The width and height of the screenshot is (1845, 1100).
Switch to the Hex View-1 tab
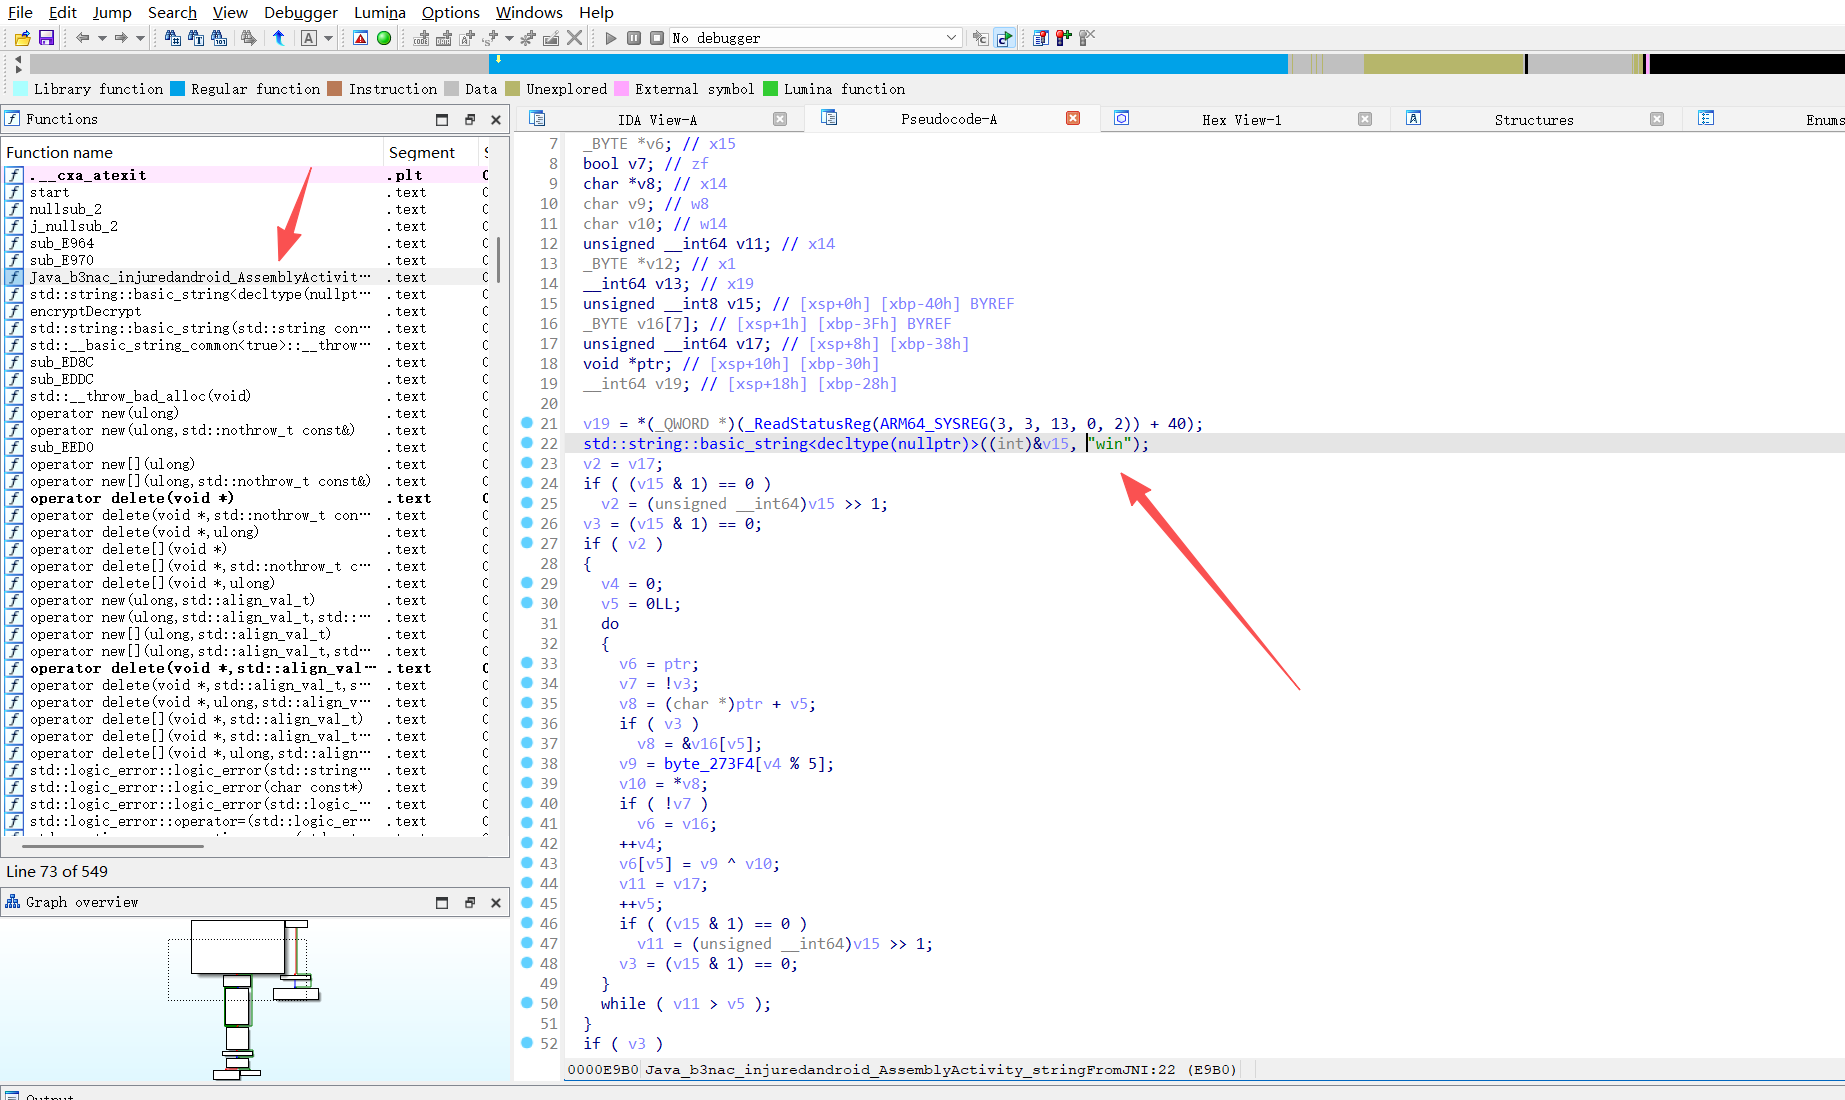[1240, 119]
